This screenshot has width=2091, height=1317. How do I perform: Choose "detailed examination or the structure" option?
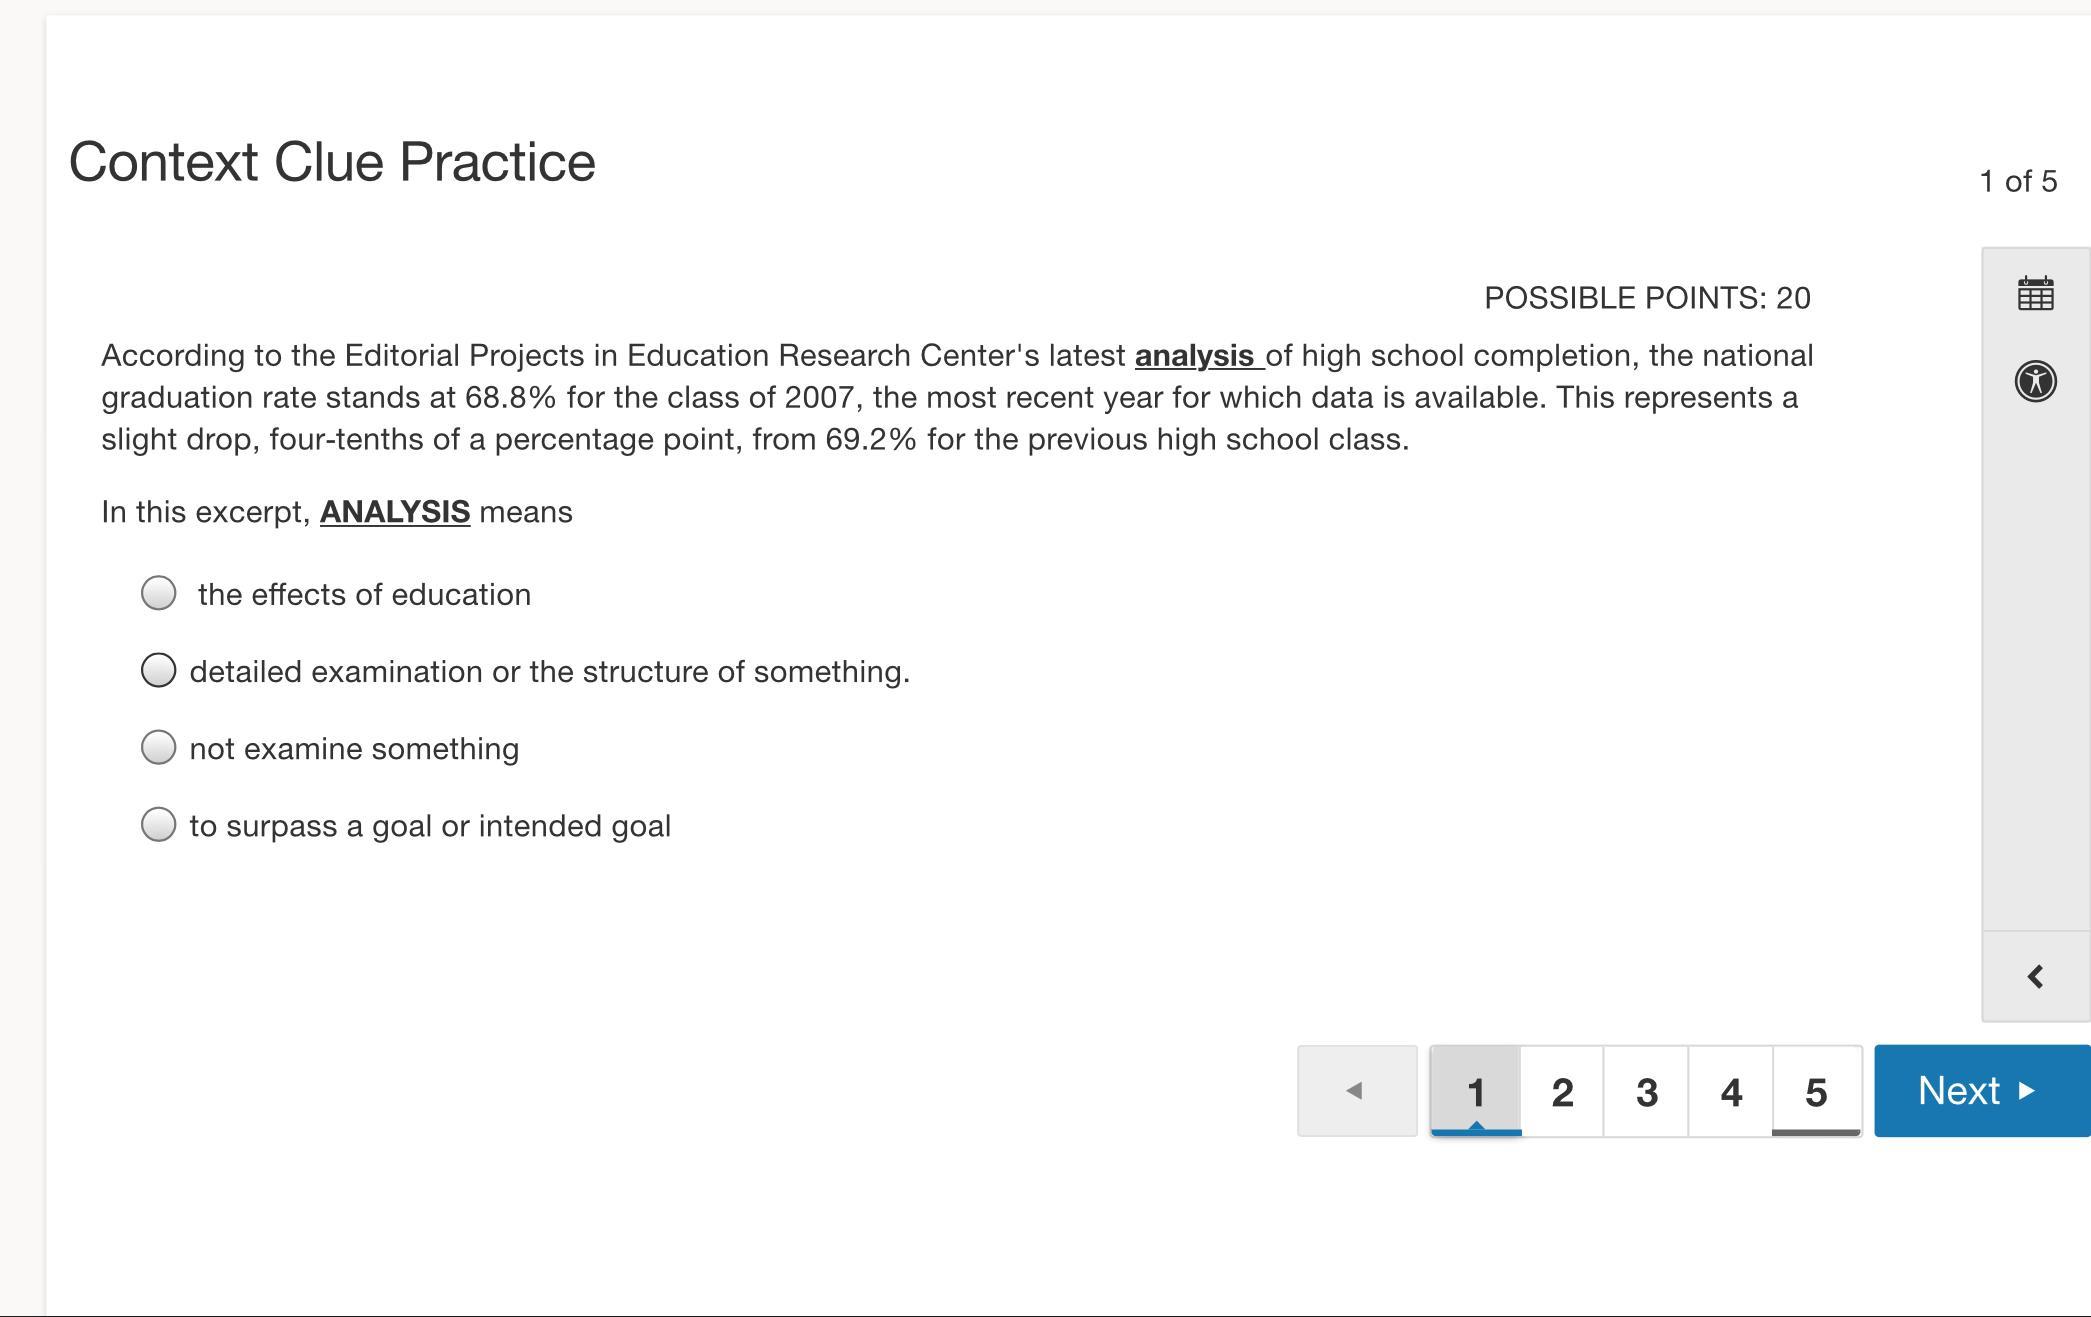tap(159, 670)
